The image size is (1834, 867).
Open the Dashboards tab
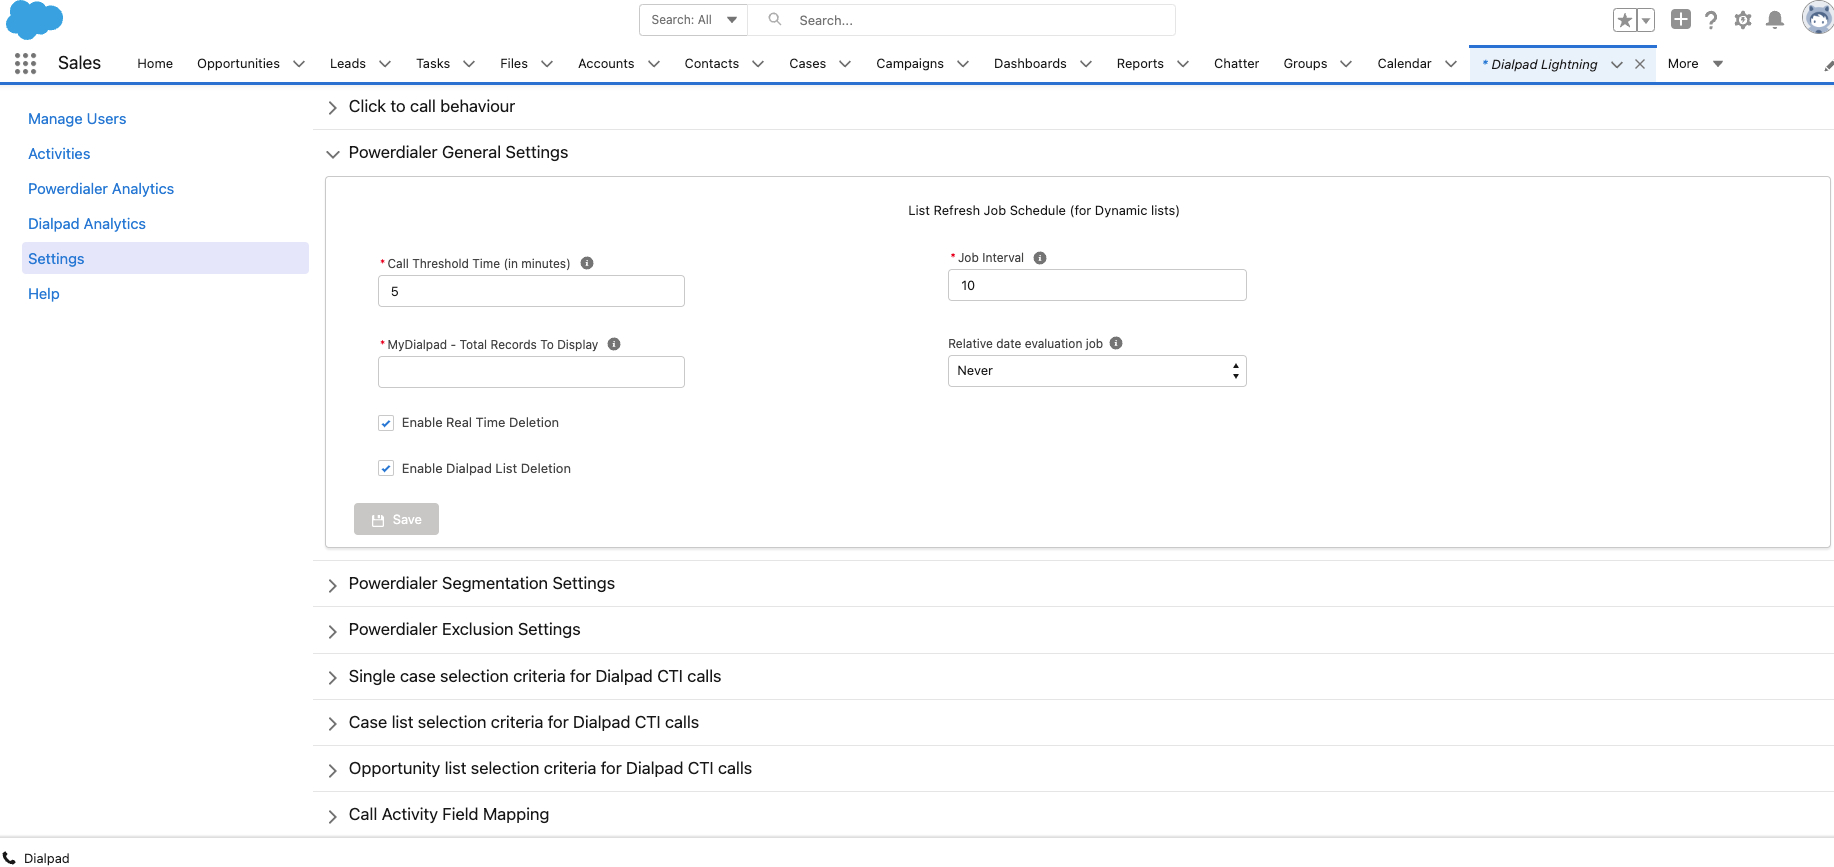(x=1030, y=63)
